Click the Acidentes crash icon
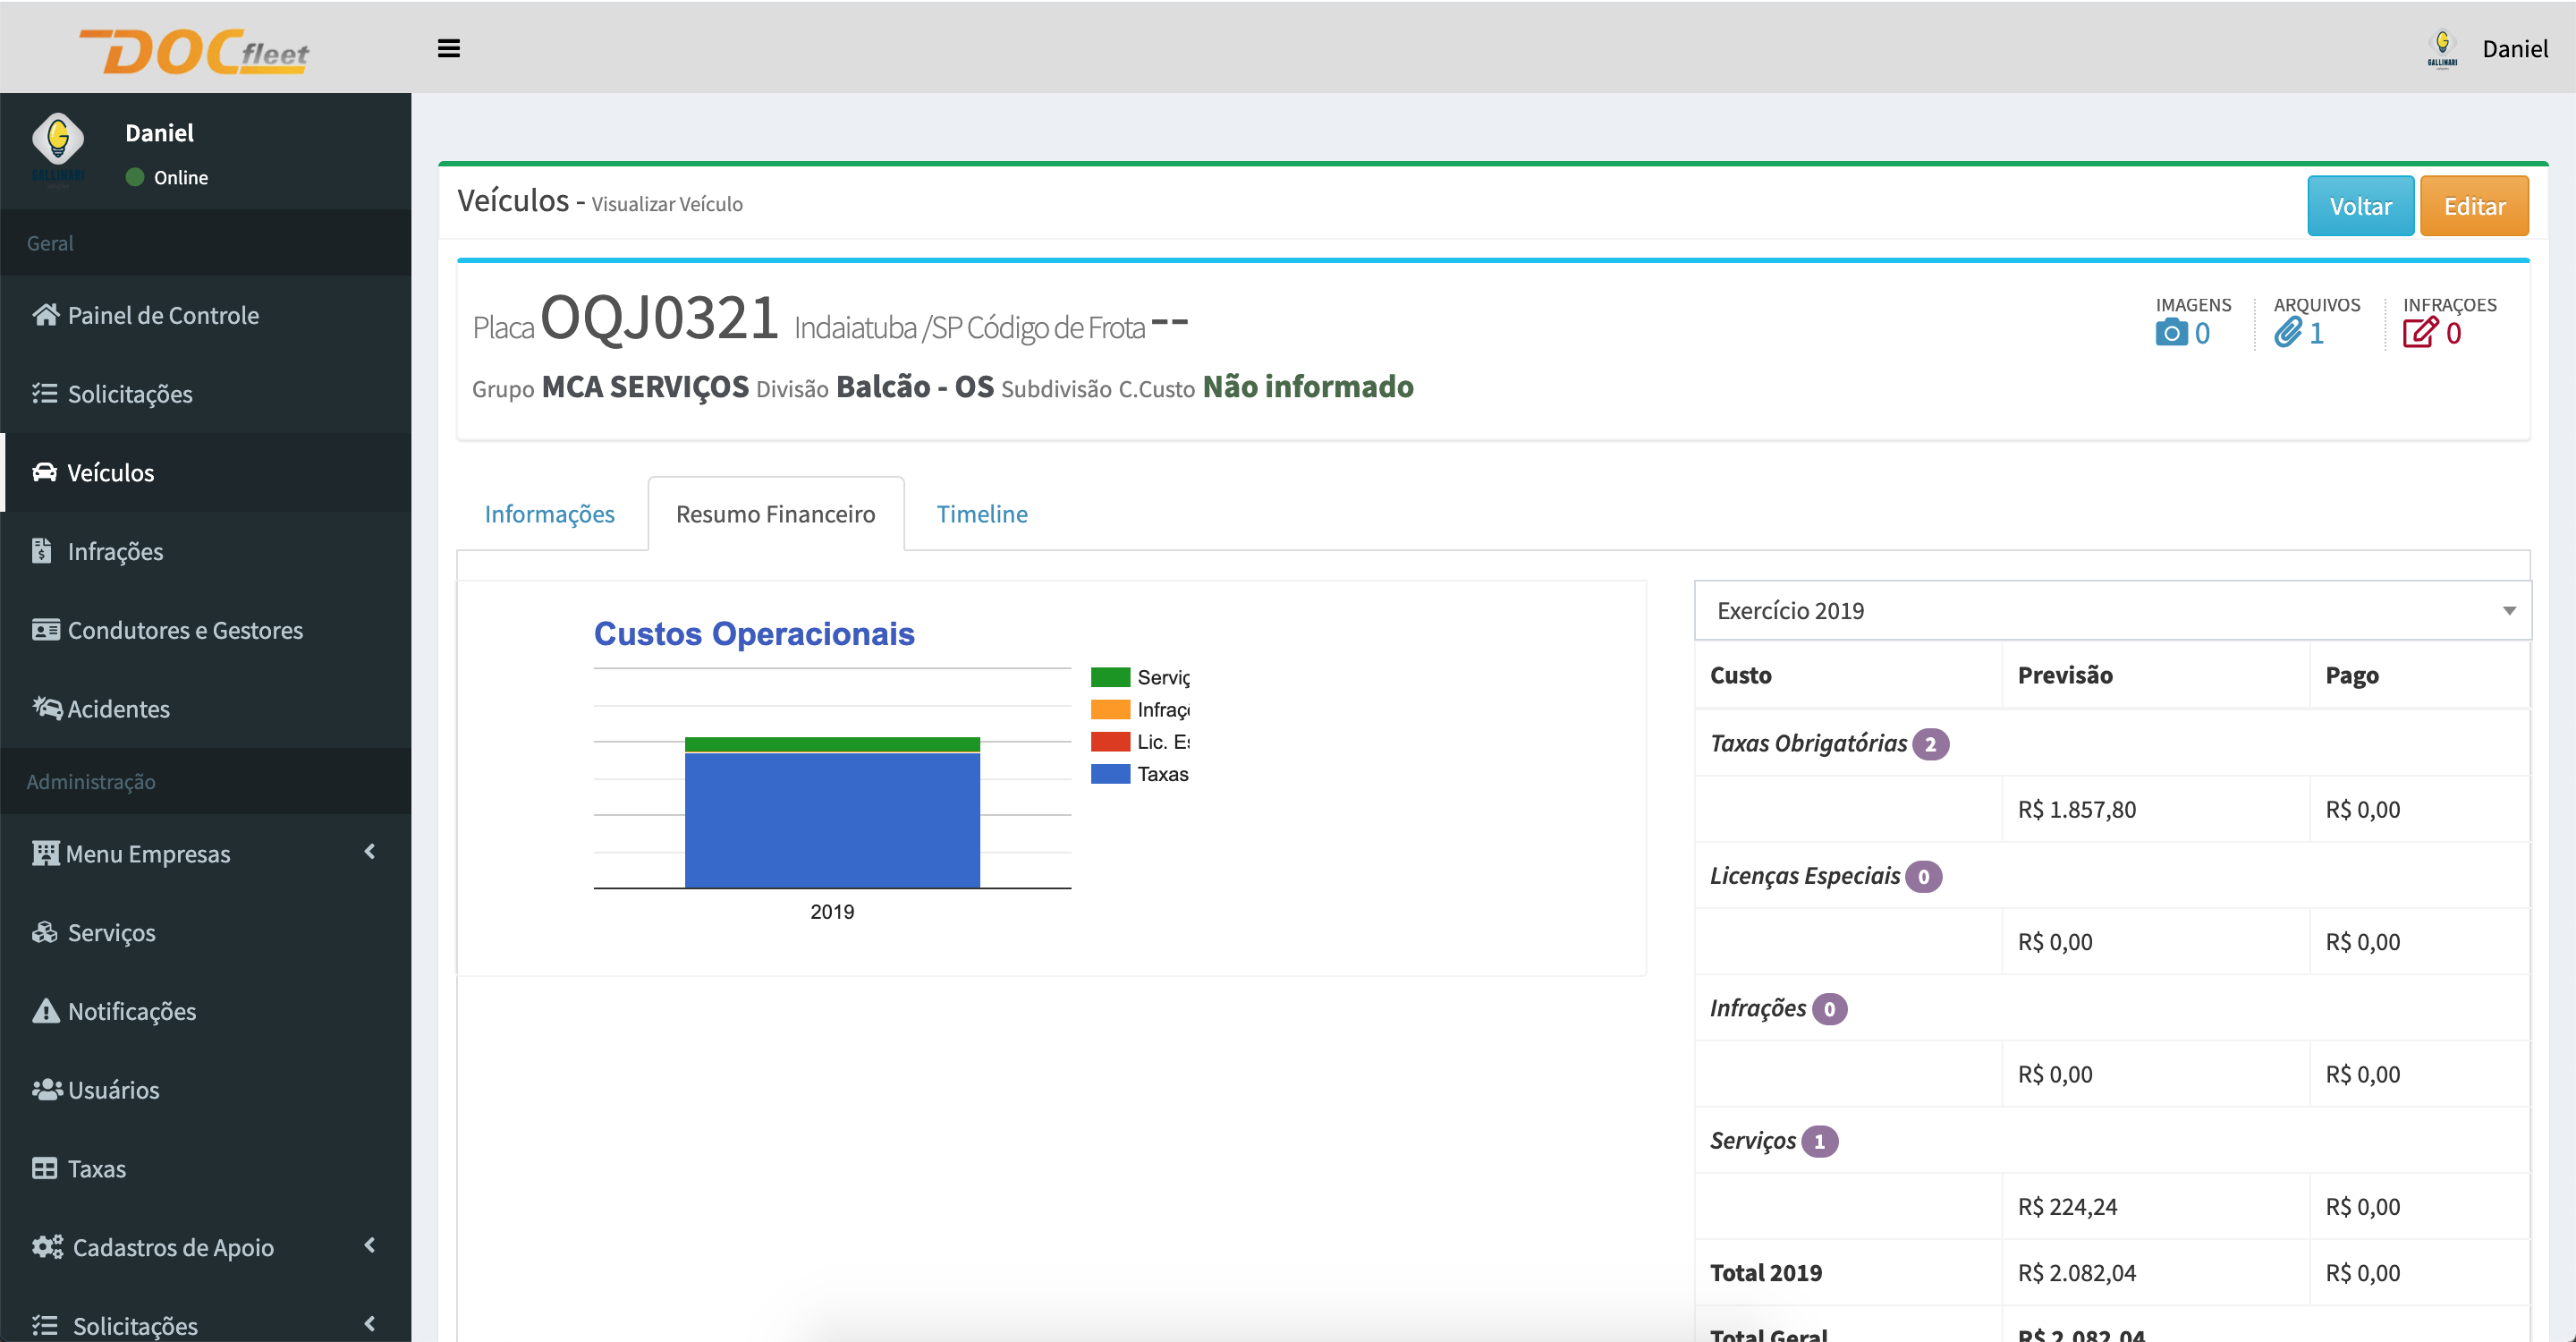Viewport: 2576px width, 1342px height. (46, 708)
